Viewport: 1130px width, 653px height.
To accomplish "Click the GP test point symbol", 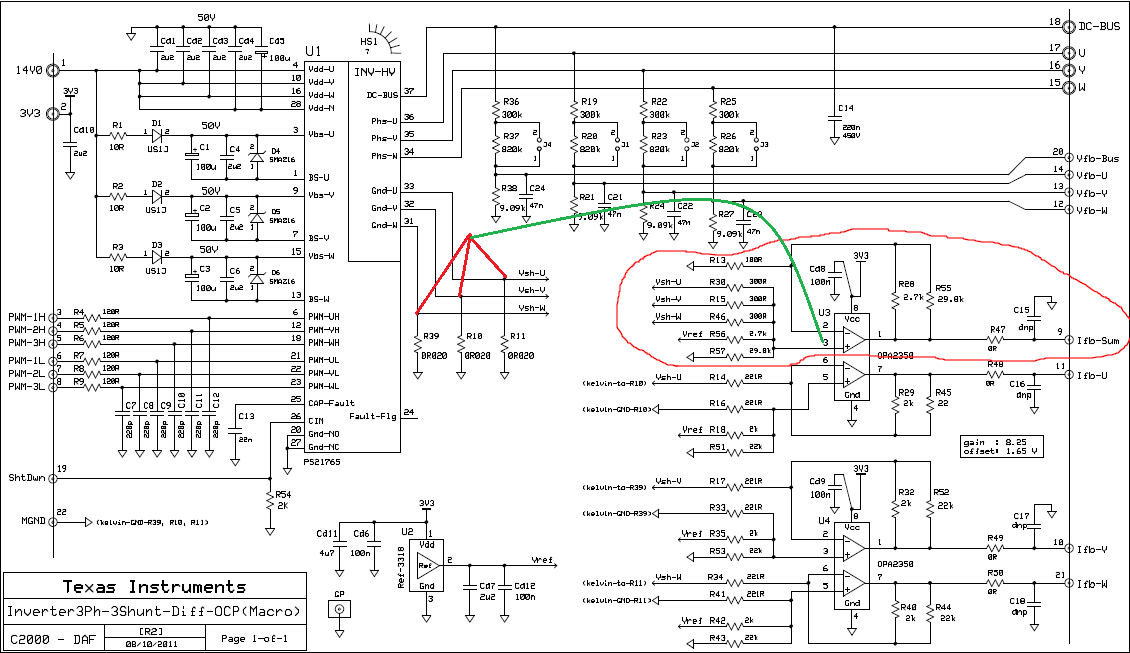I will click(339, 610).
